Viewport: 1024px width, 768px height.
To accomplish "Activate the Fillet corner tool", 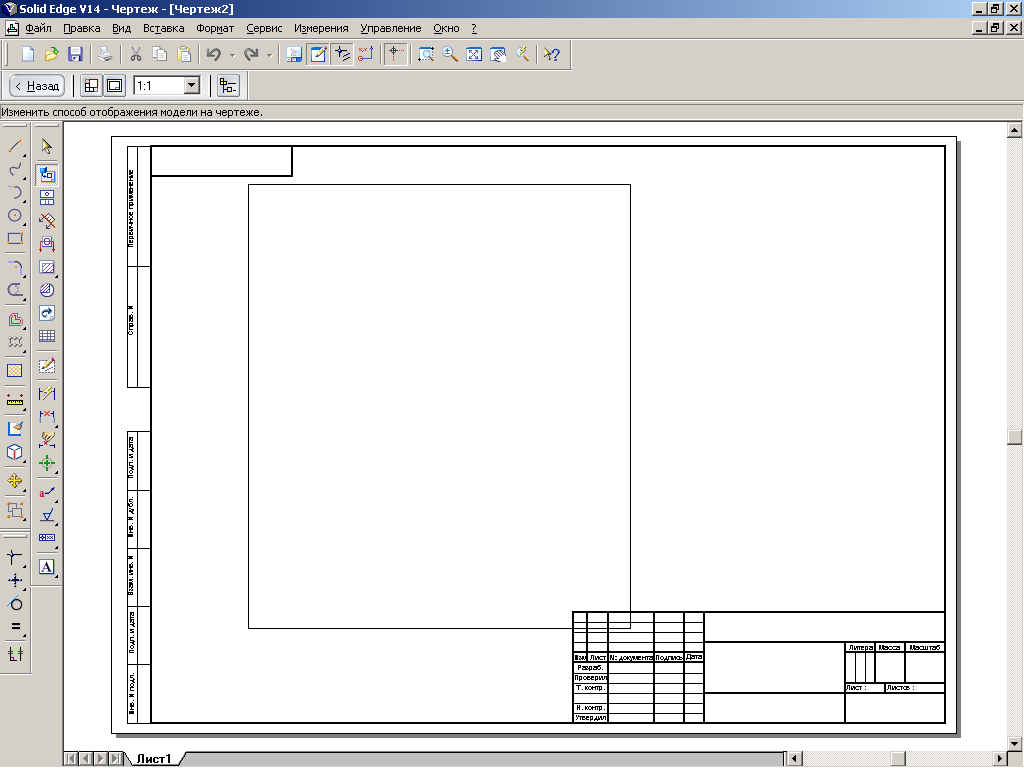I will (x=15, y=267).
